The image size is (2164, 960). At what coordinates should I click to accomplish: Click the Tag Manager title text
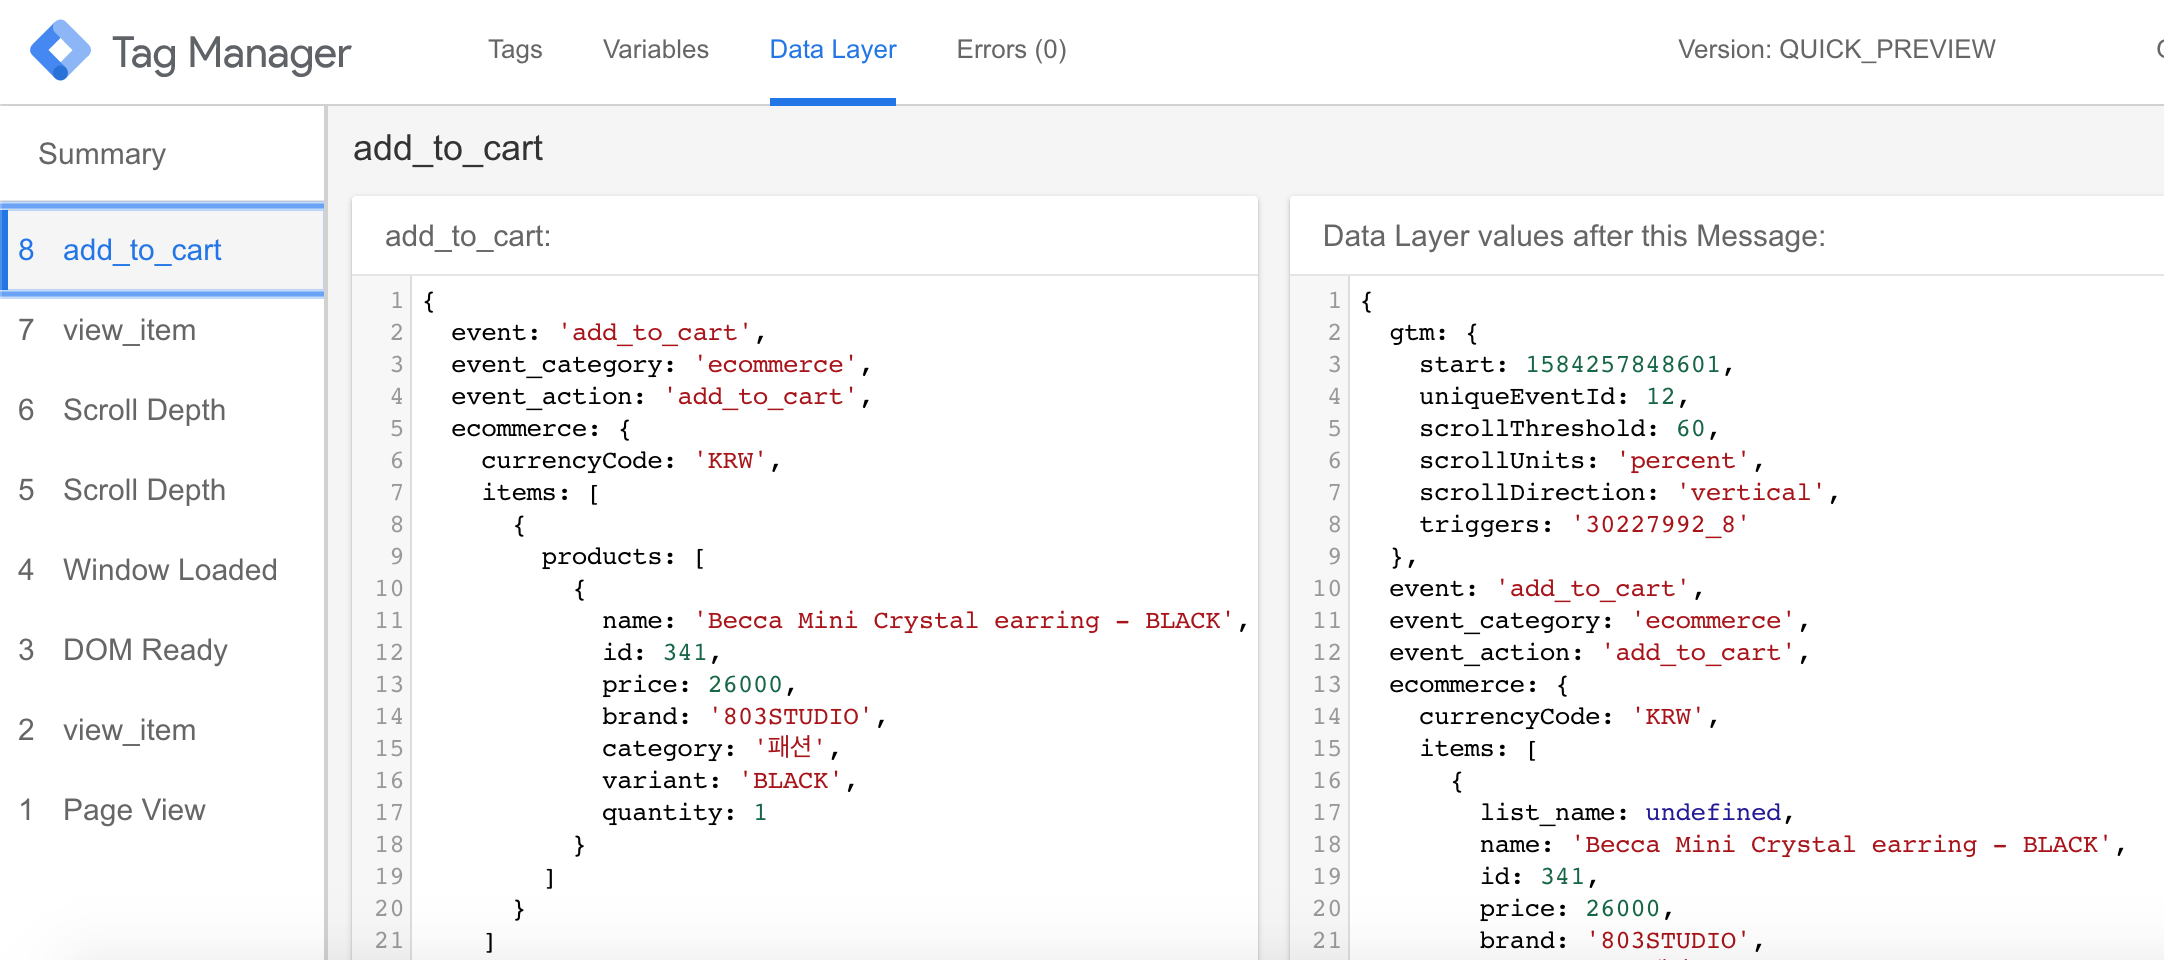point(231,53)
